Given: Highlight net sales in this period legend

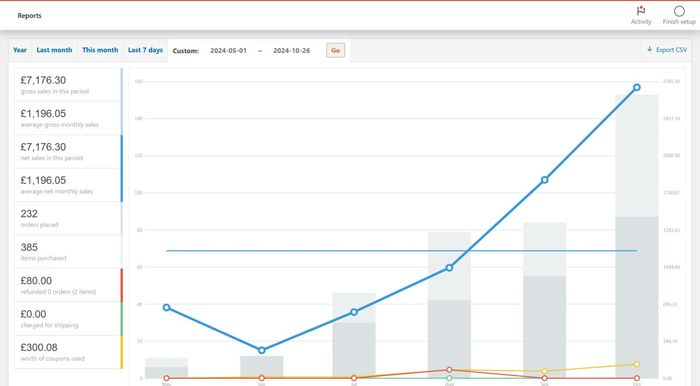Looking at the screenshot, I should point(68,151).
